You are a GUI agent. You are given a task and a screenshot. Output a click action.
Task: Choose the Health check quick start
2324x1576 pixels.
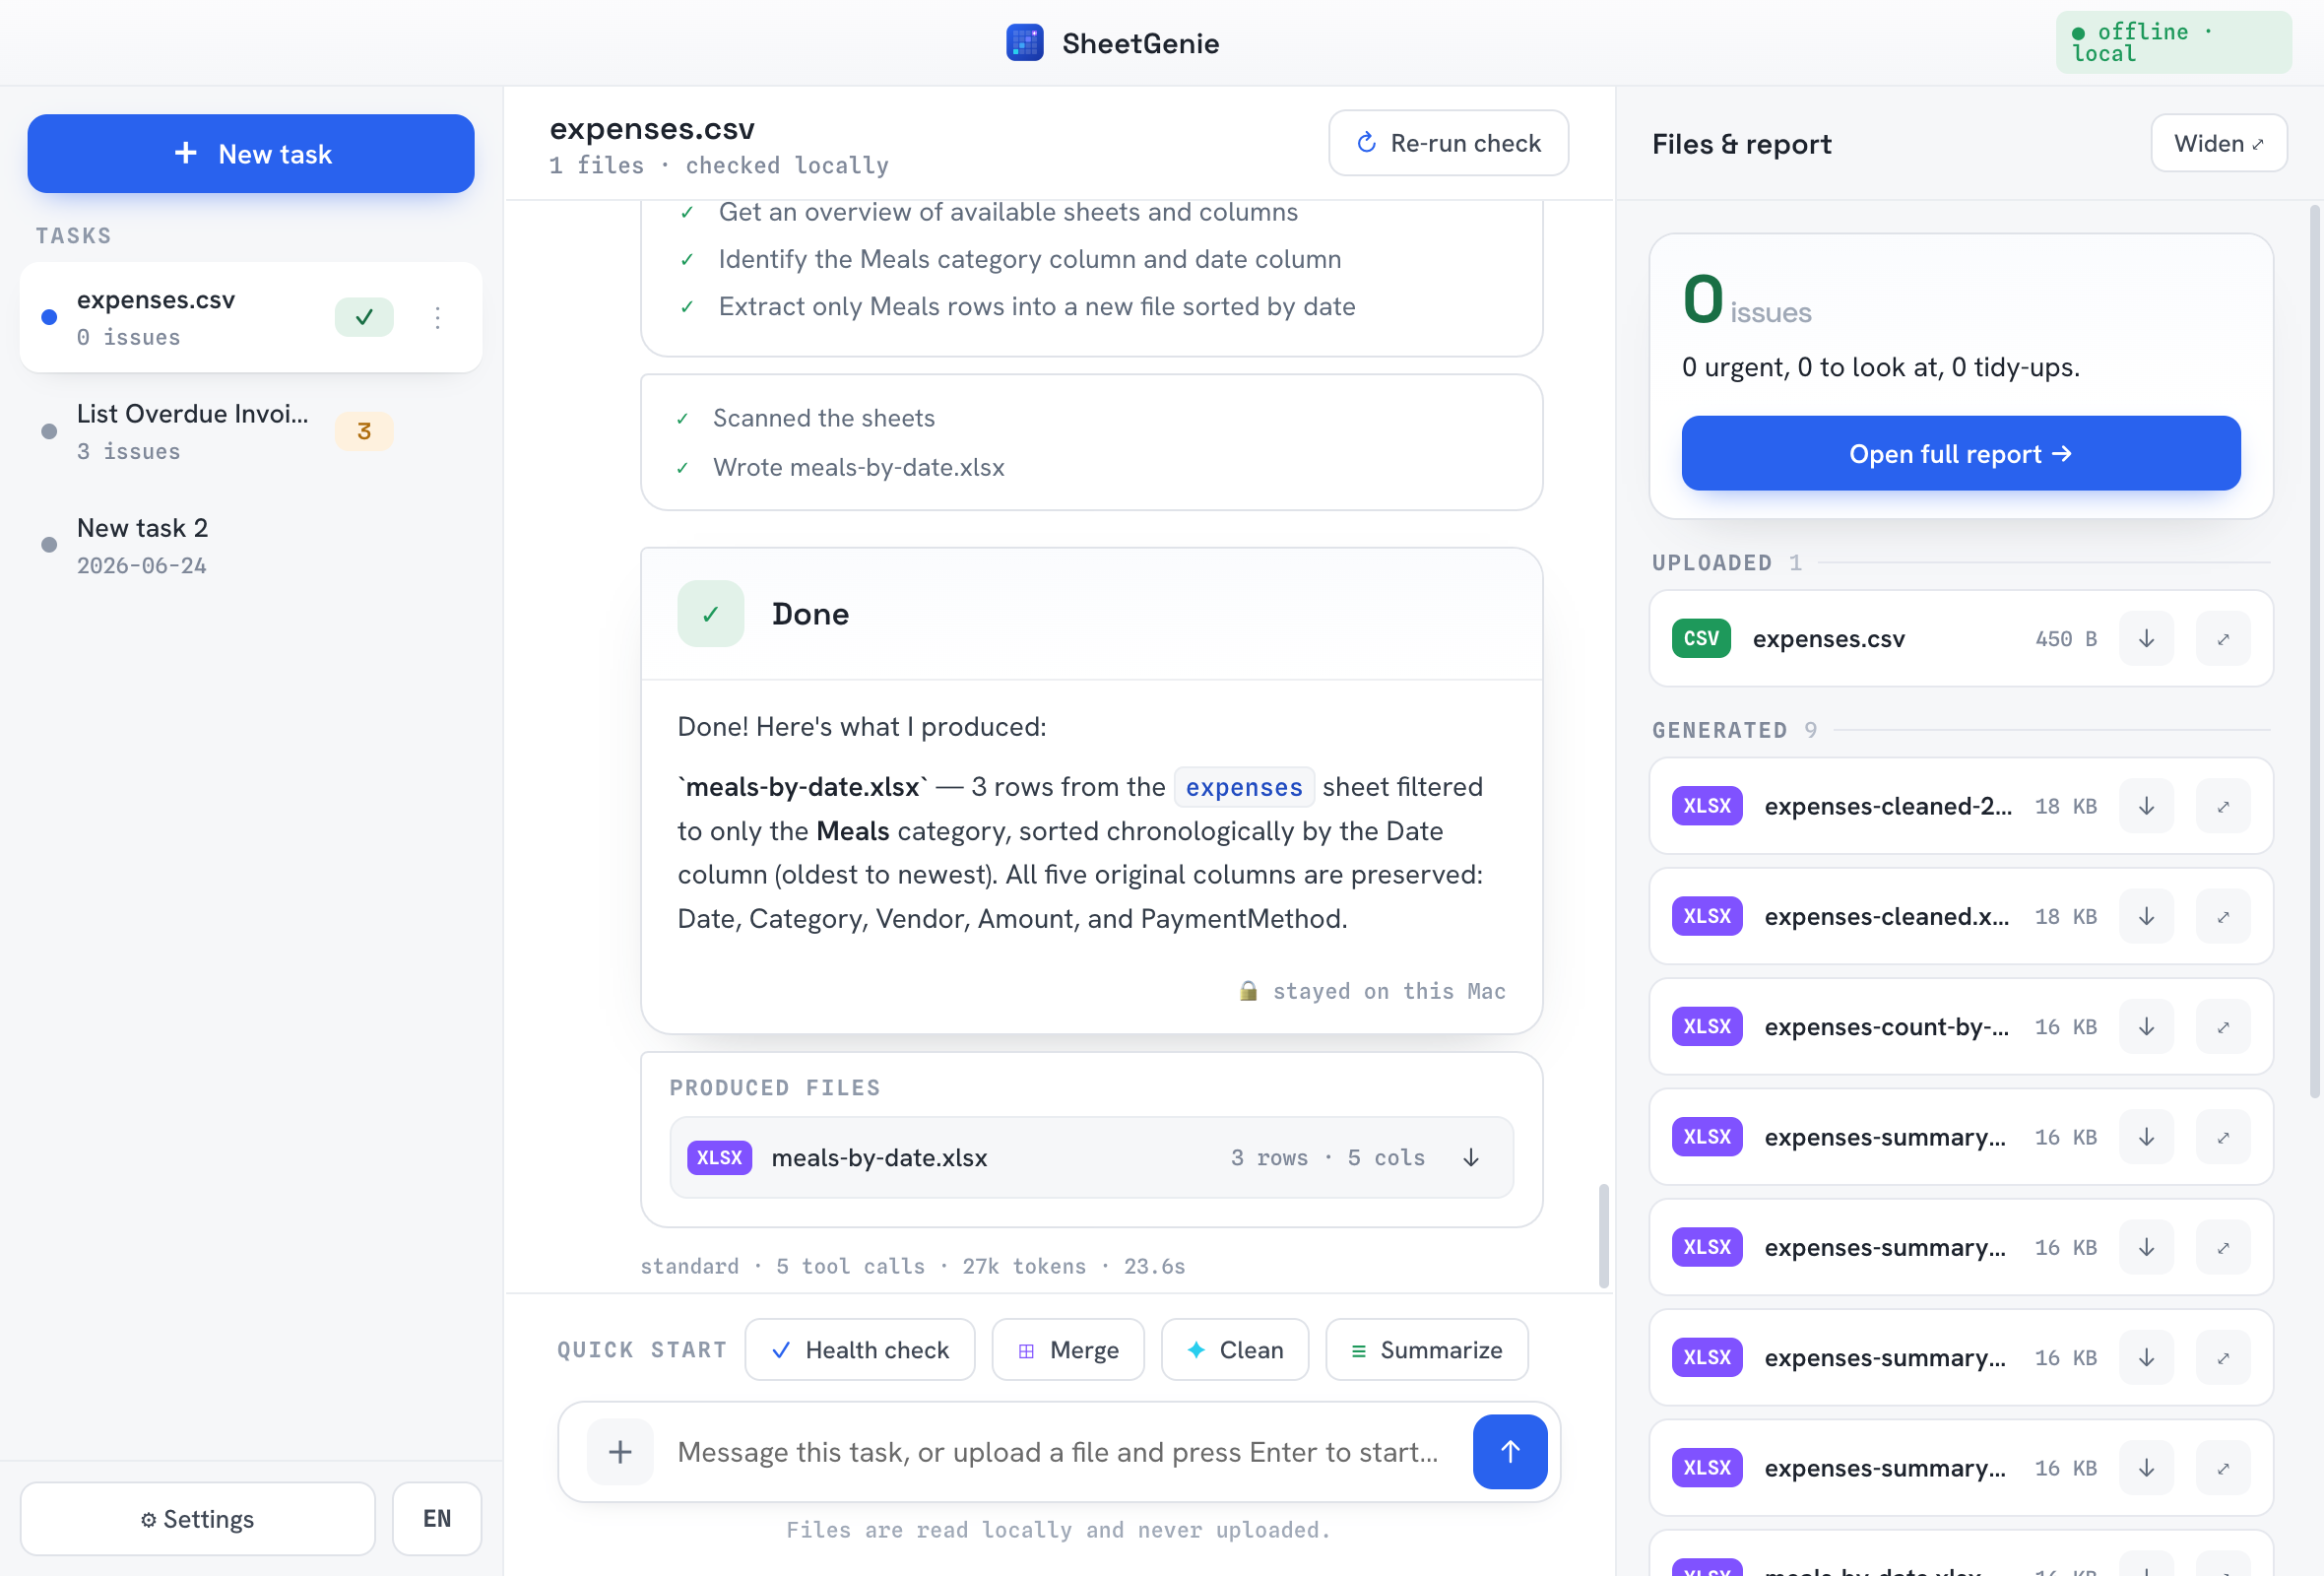pyautogui.click(x=860, y=1349)
